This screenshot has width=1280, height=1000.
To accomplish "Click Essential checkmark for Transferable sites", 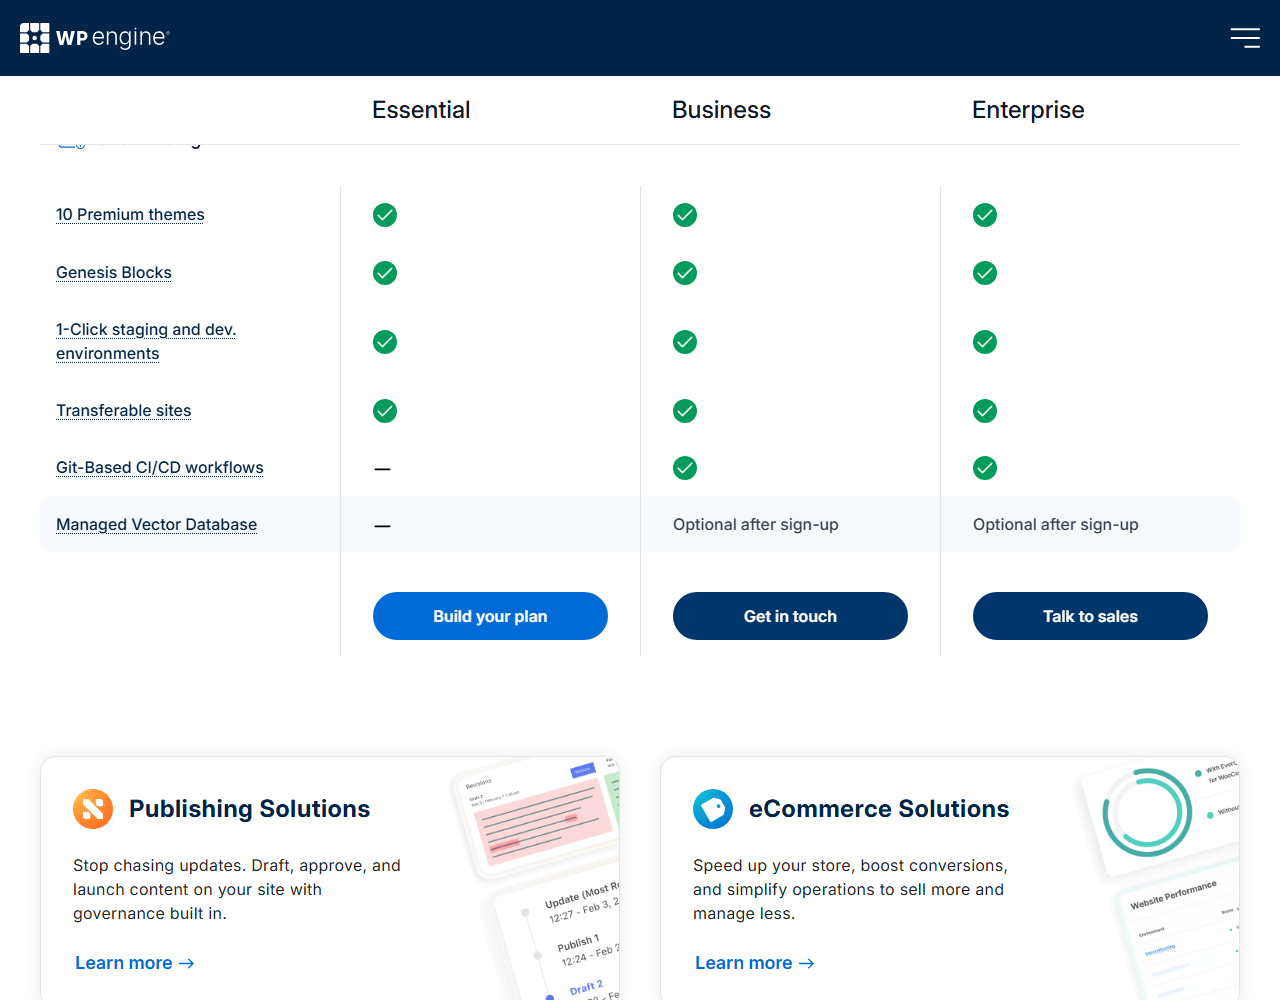I will pos(385,411).
